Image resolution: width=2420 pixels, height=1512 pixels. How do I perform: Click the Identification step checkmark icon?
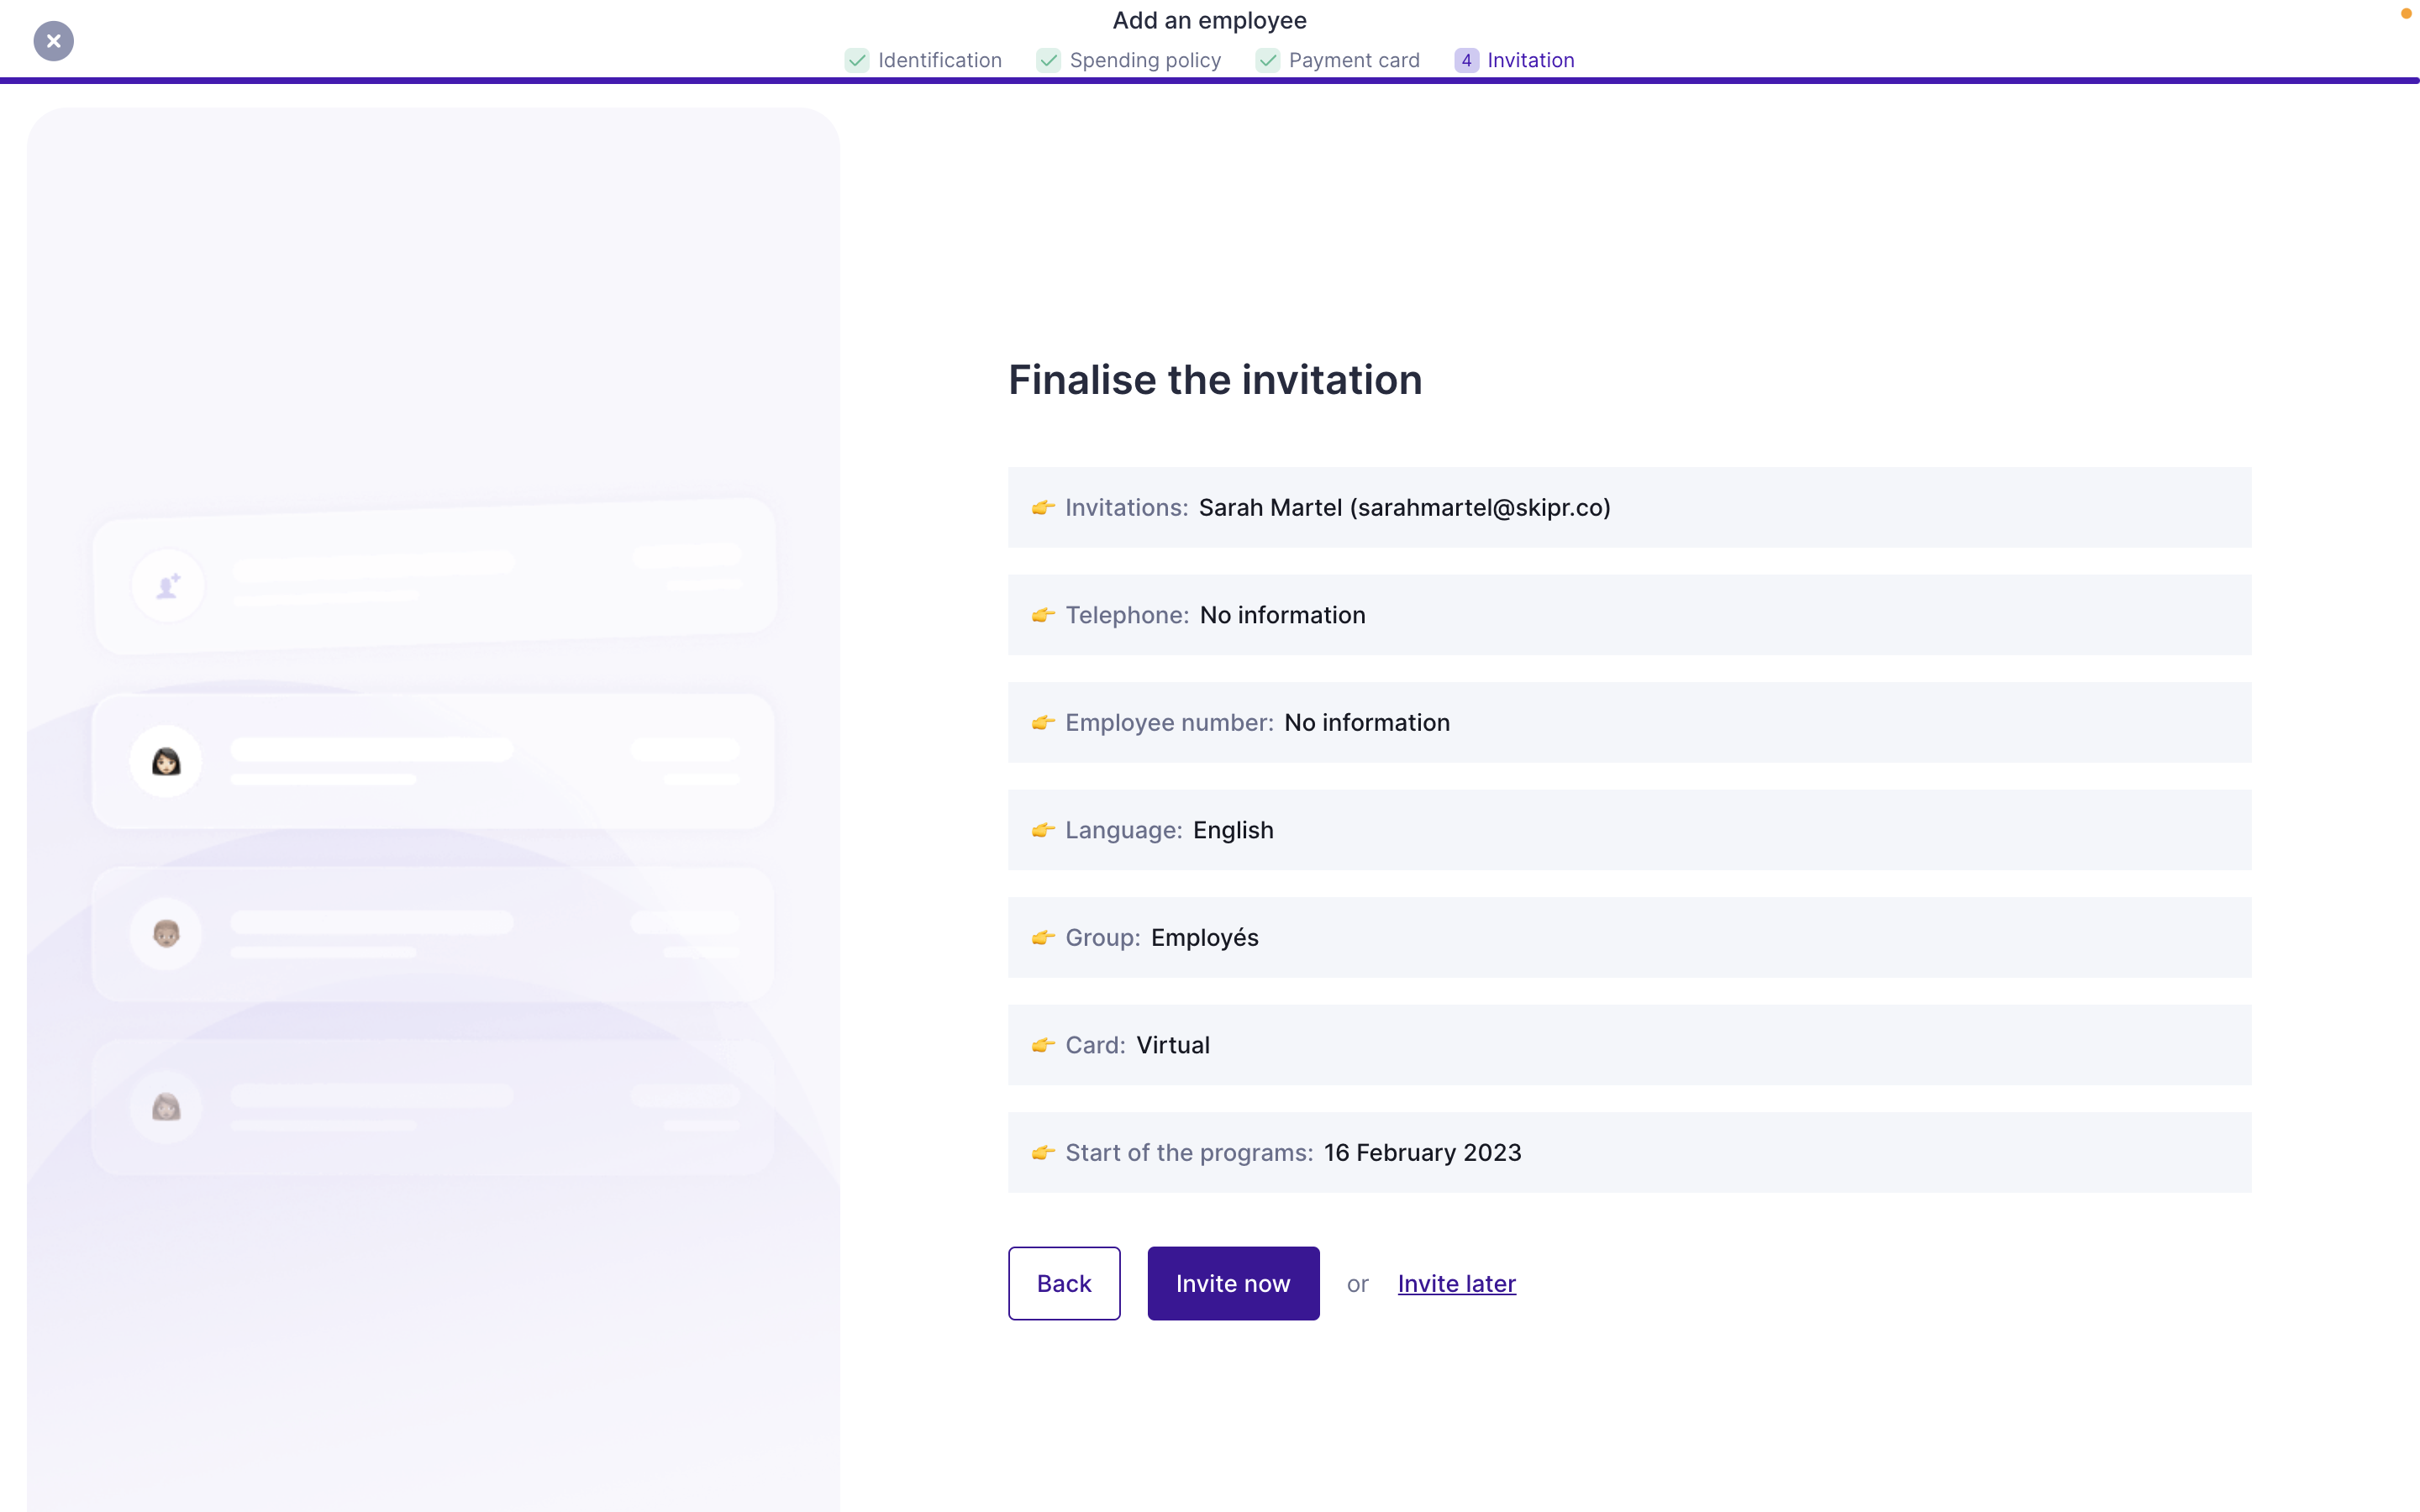pyautogui.click(x=857, y=60)
